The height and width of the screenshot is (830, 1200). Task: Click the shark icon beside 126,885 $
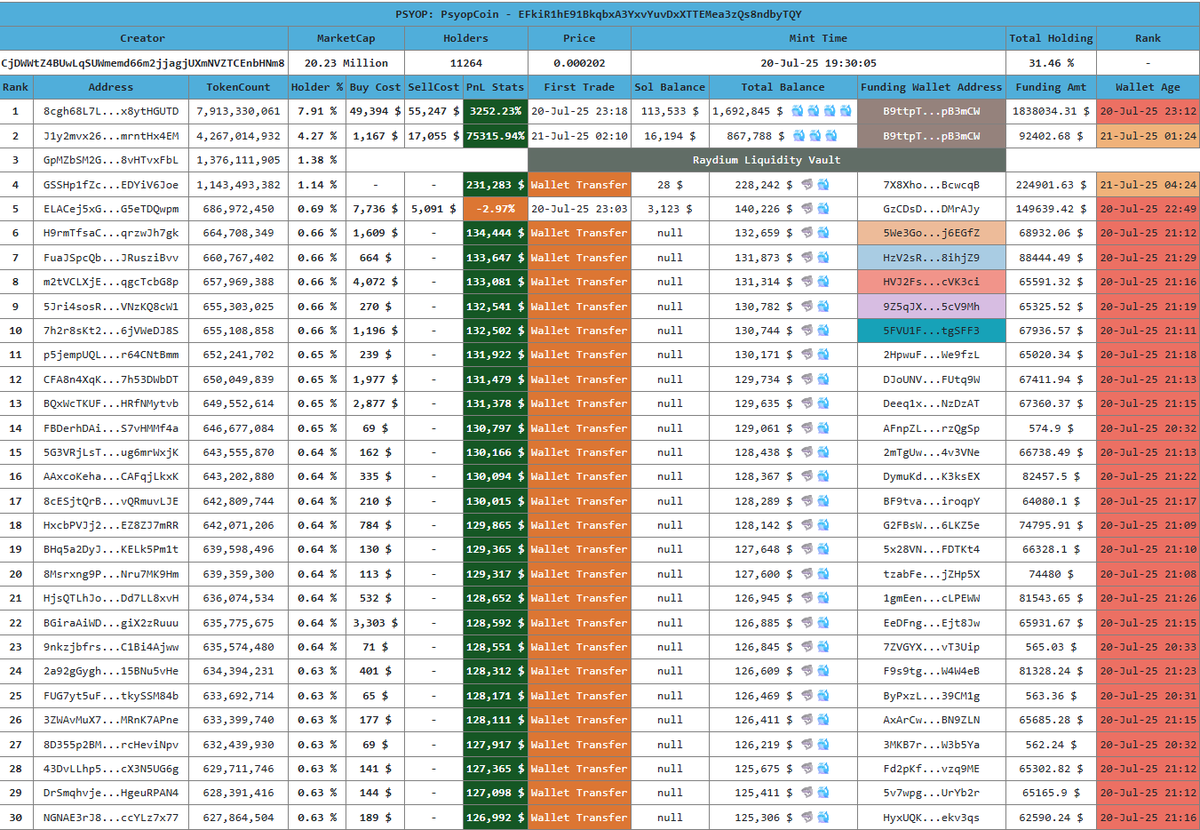coord(805,622)
